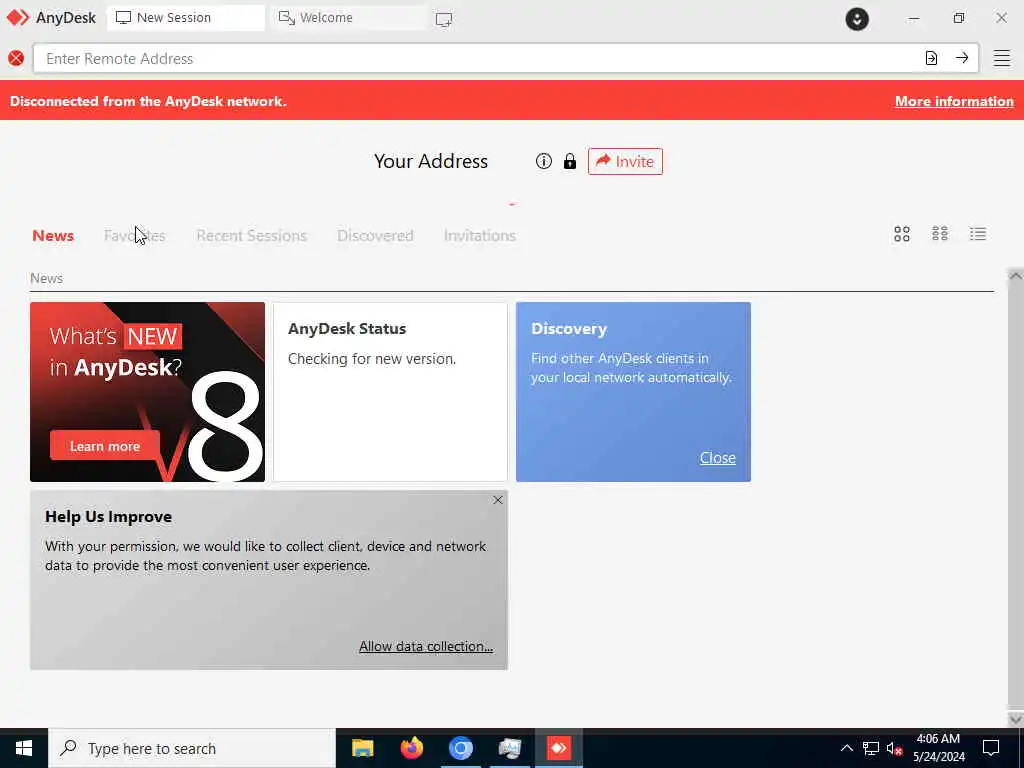
Task: Click the padlock security icon
Action: (570, 161)
